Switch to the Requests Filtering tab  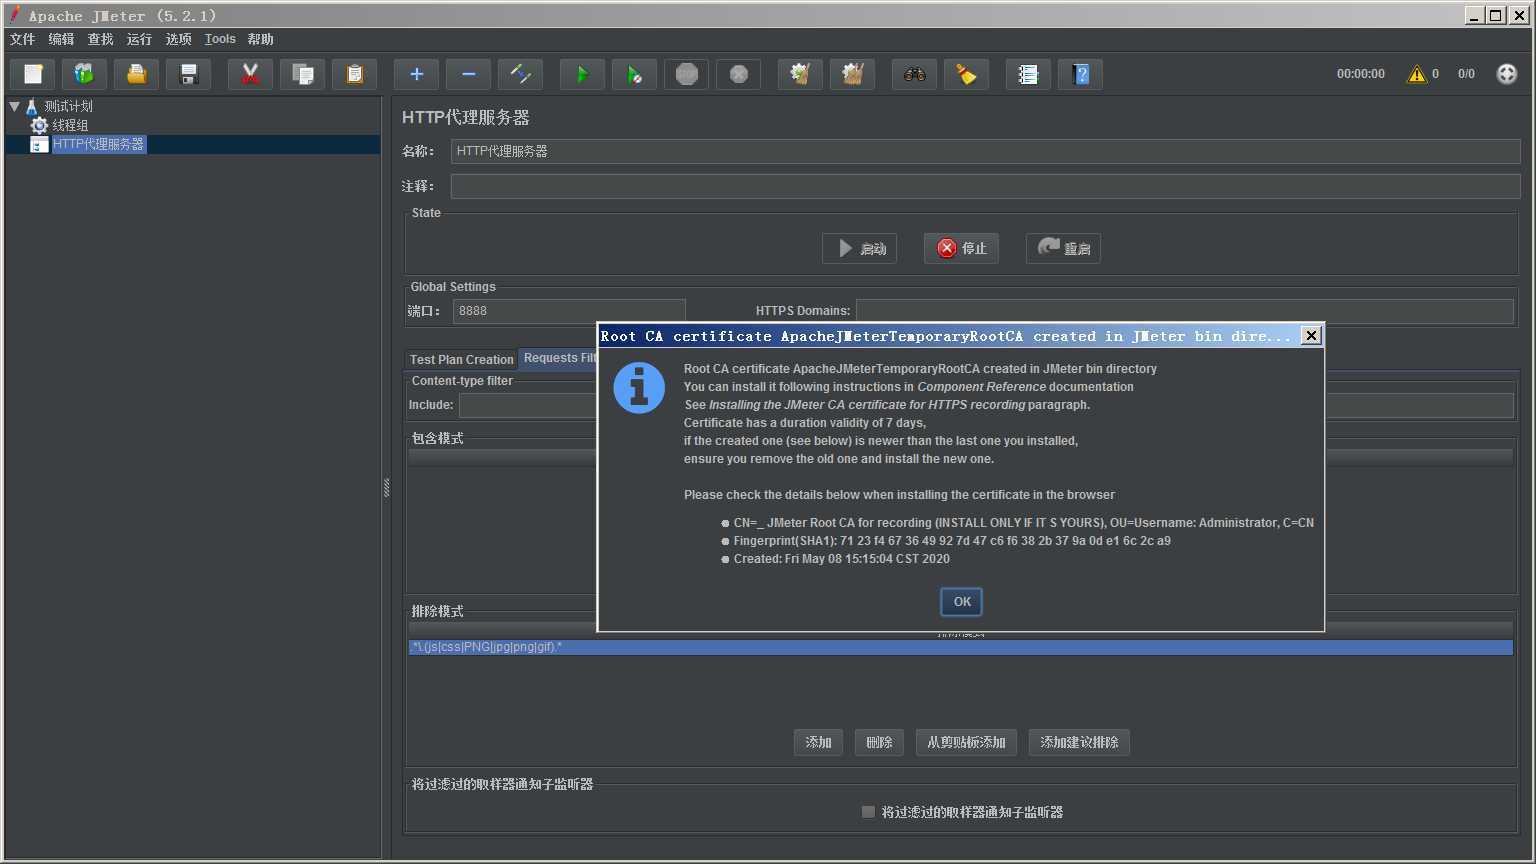(x=559, y=358)
